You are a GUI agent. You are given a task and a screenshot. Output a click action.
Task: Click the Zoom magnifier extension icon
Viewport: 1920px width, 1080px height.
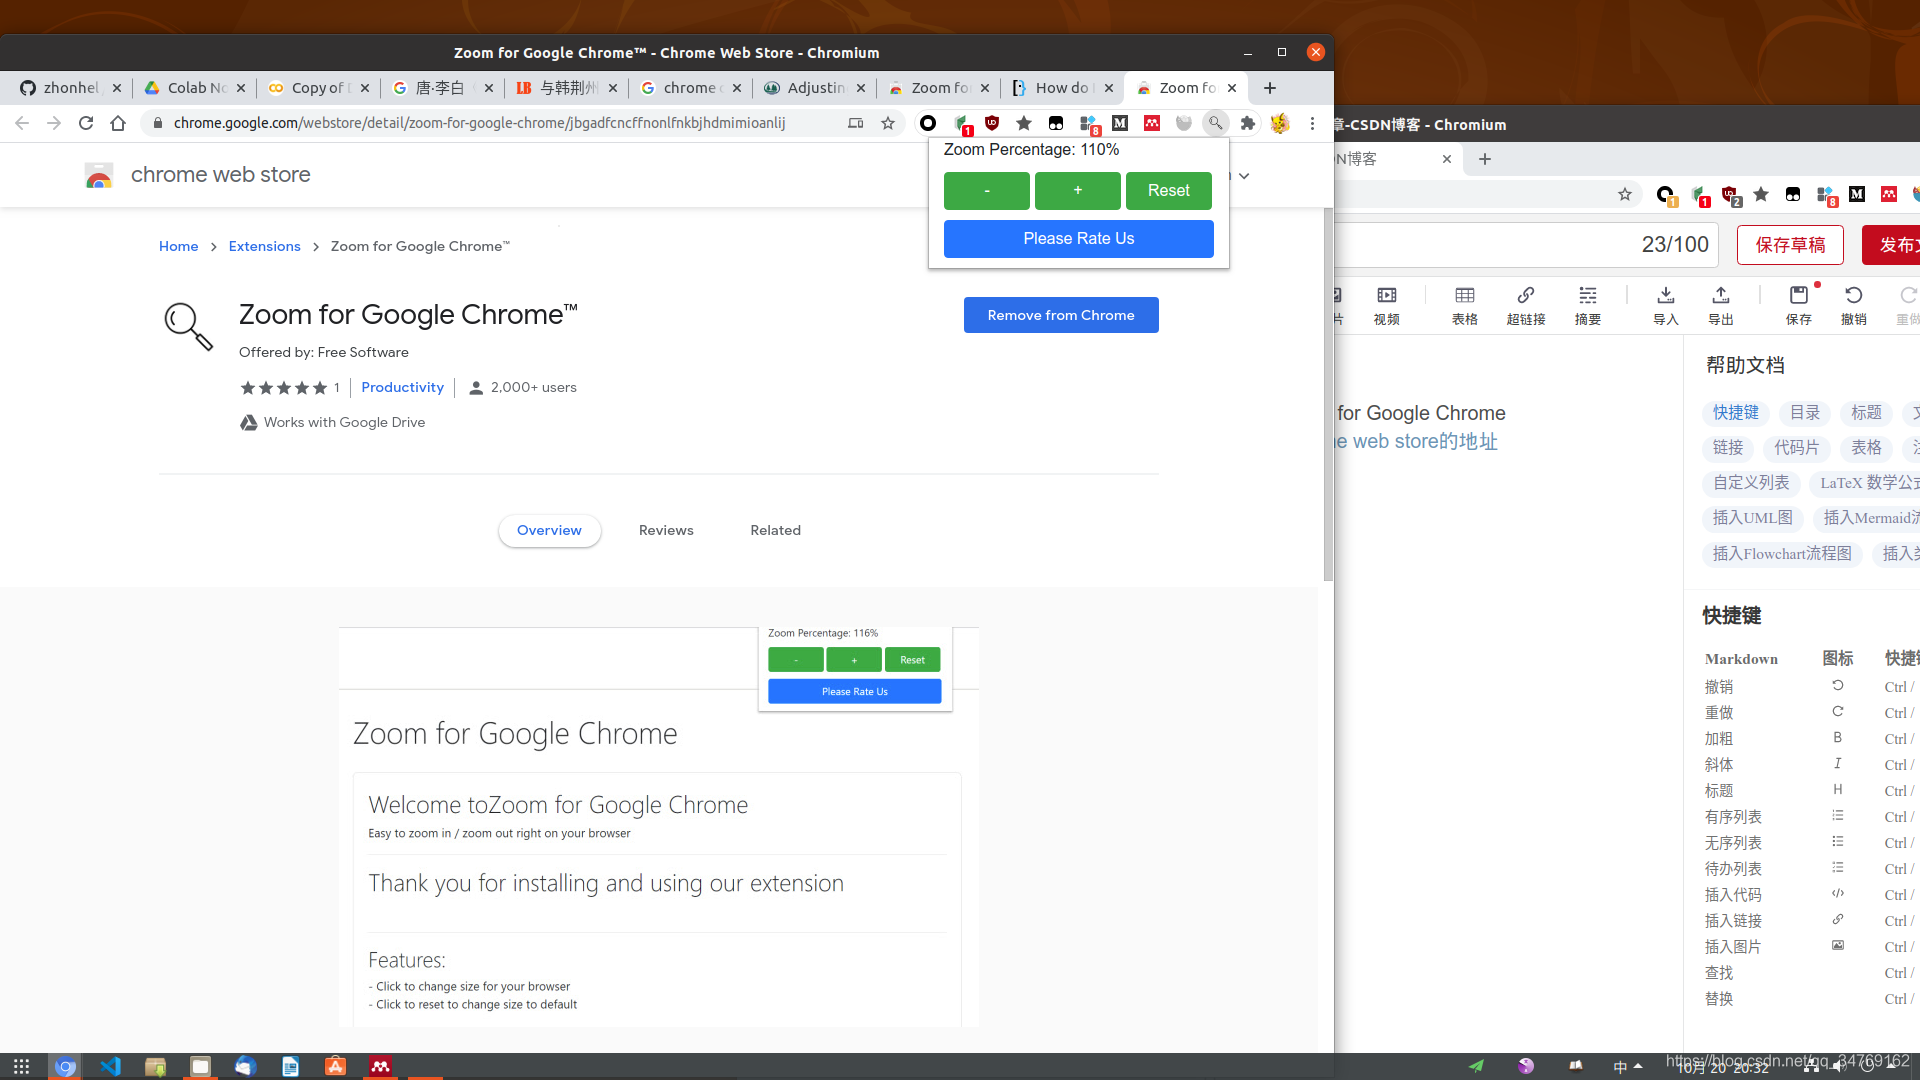(x=1215, y=123)
